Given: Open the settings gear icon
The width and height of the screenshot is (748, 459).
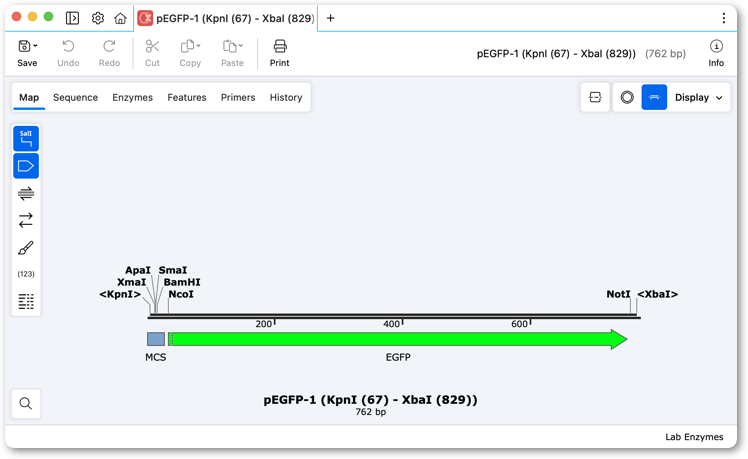Looking at the screenshot, I should [98, 18].
